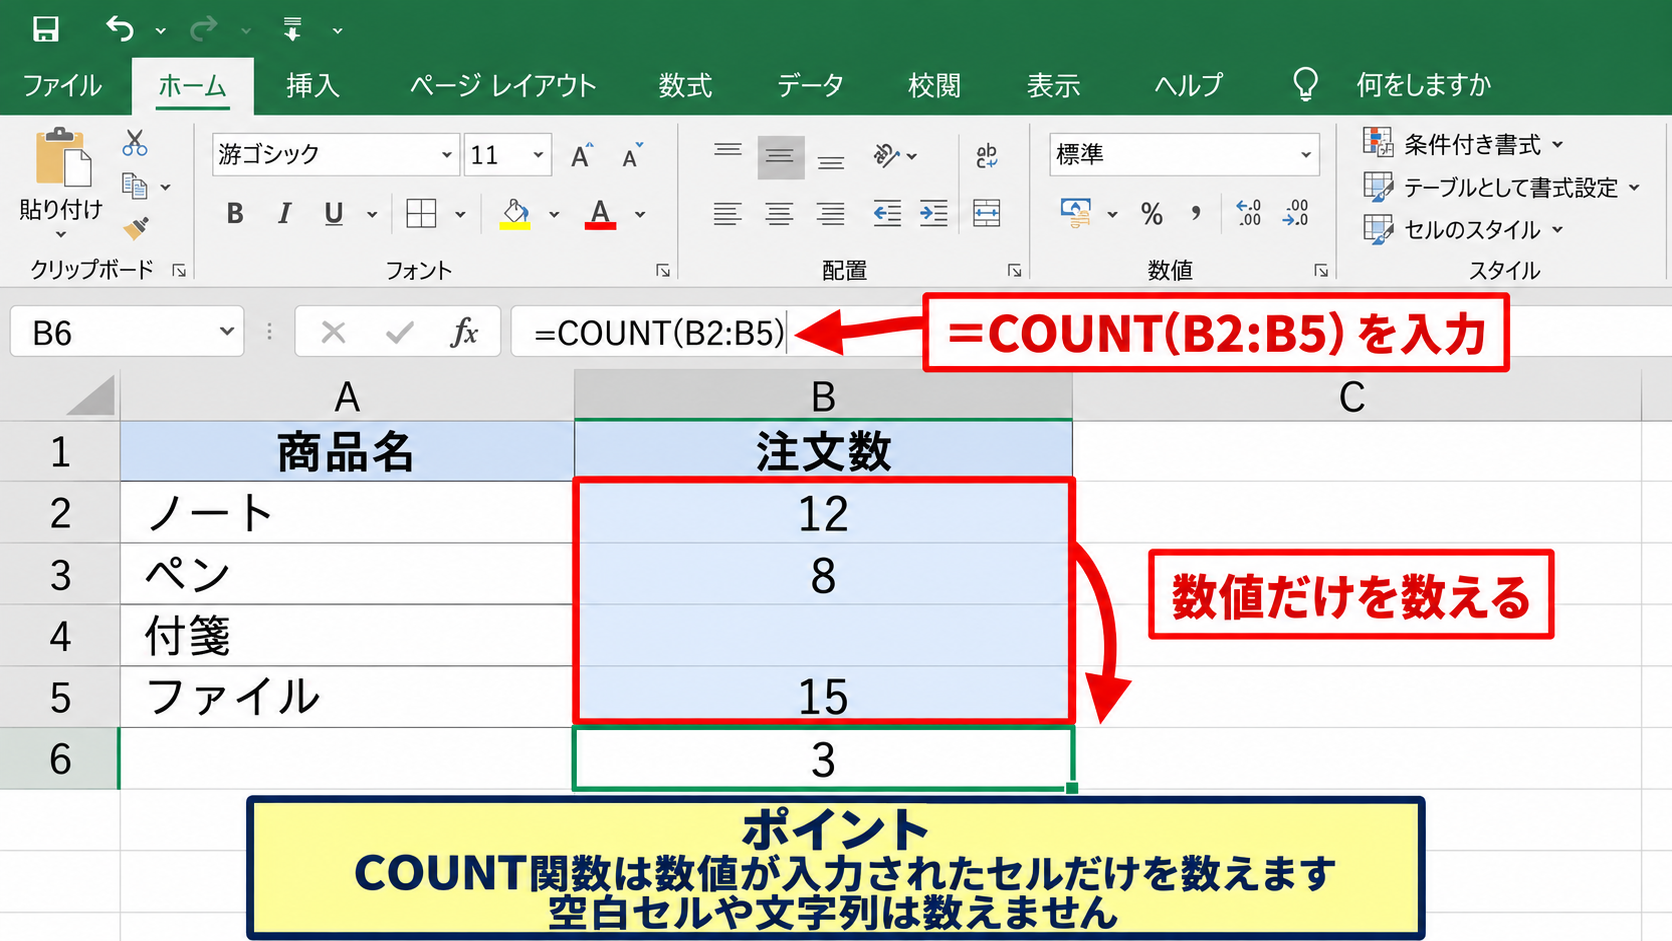Click the Save icon in title bar
The height and width of the screenshot is (941, 1672).
point(45,29)
